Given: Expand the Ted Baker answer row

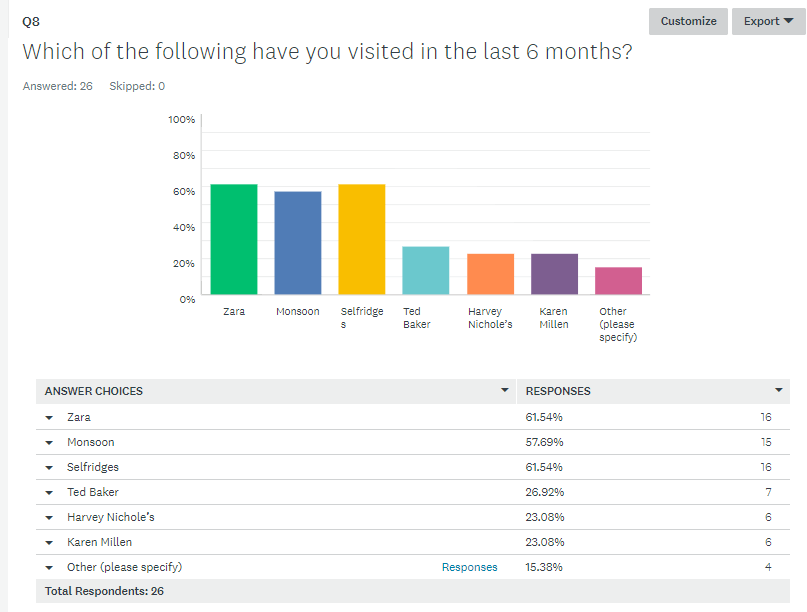Looking at the screenshot, I should point(48,492).
